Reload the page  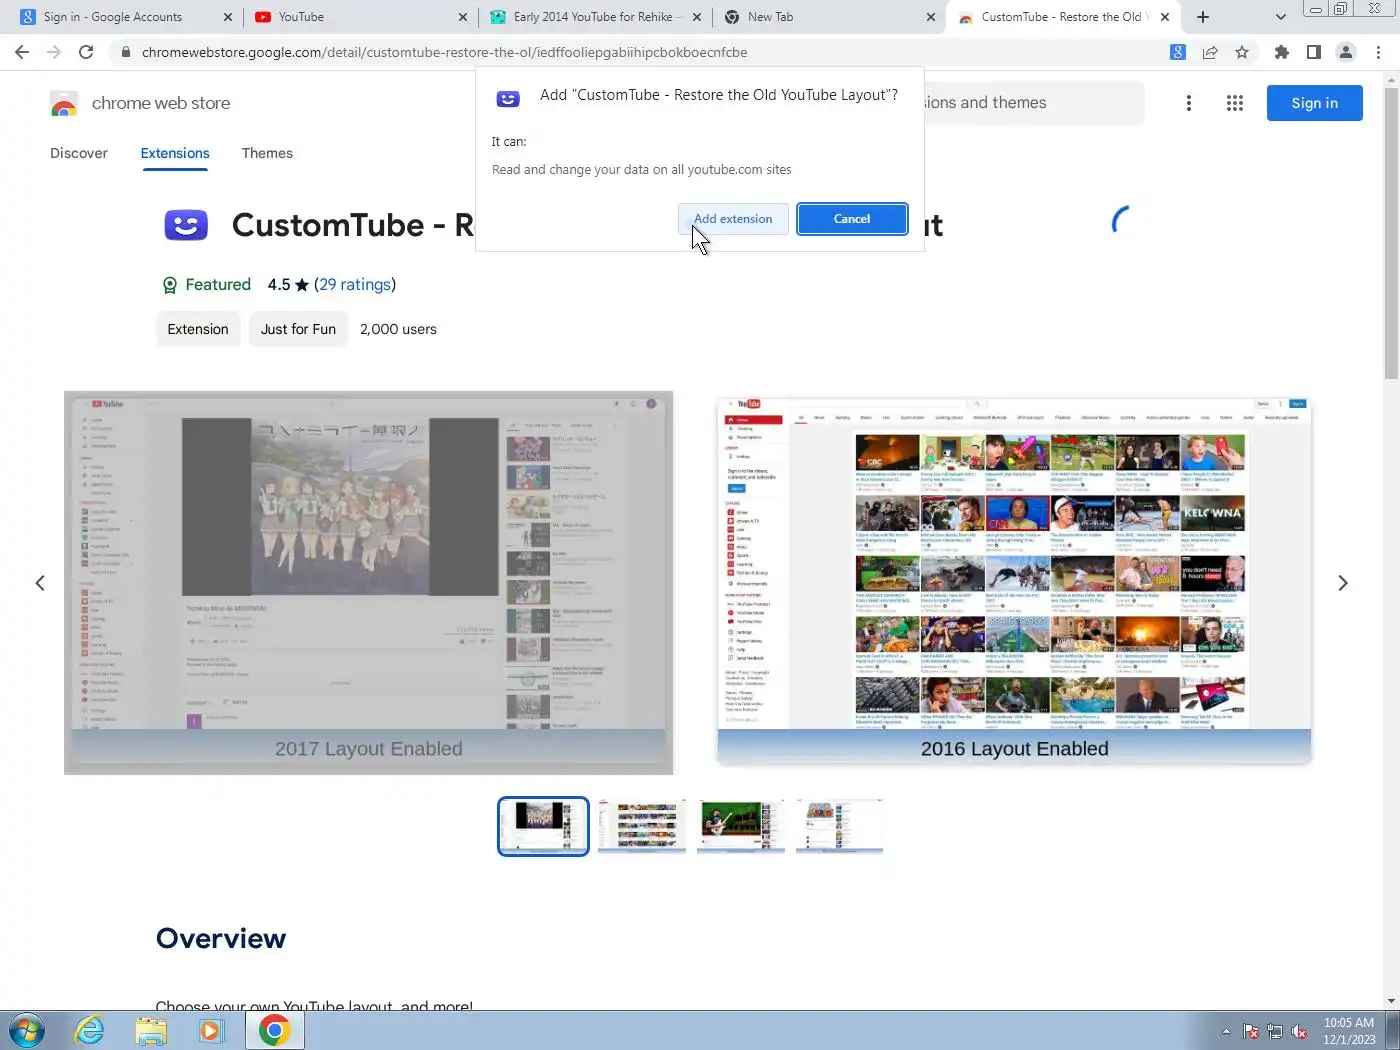click(x=86, y=52)
